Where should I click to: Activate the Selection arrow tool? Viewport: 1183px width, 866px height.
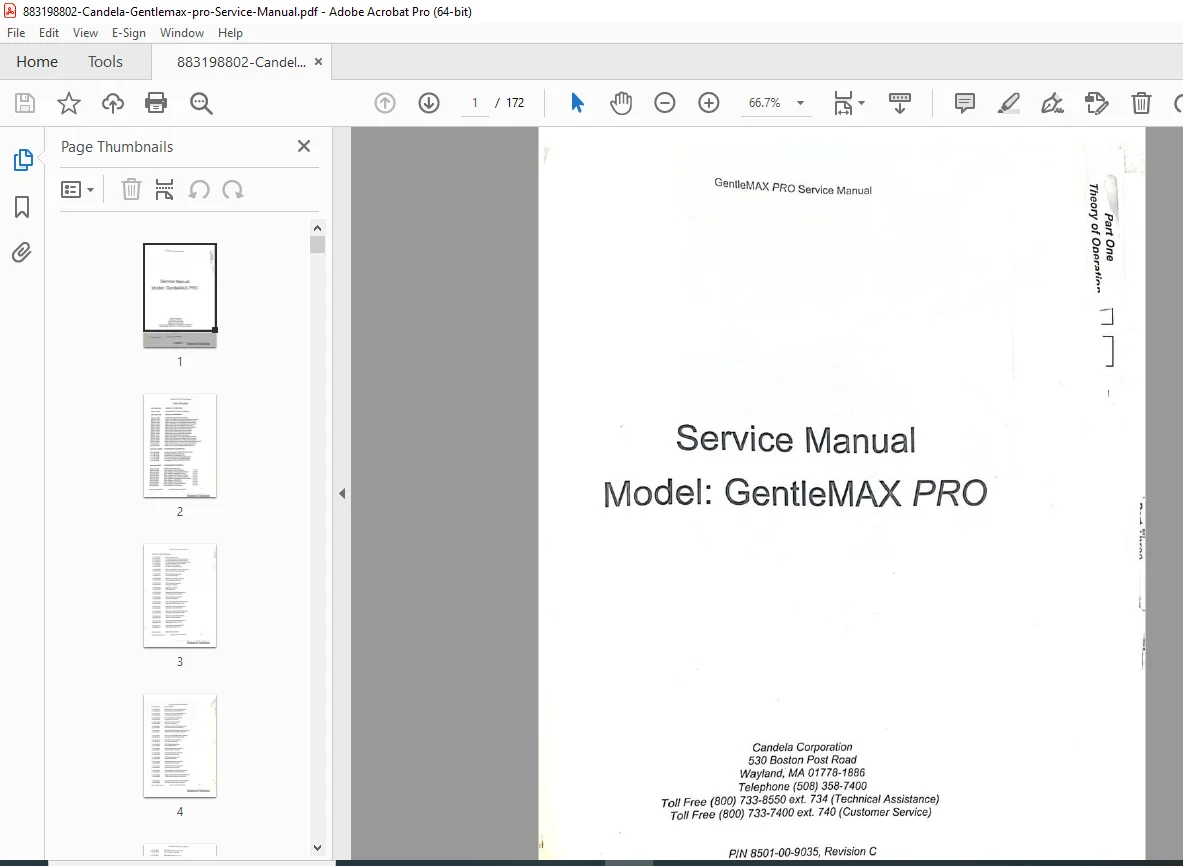click(x=577, y=103)
